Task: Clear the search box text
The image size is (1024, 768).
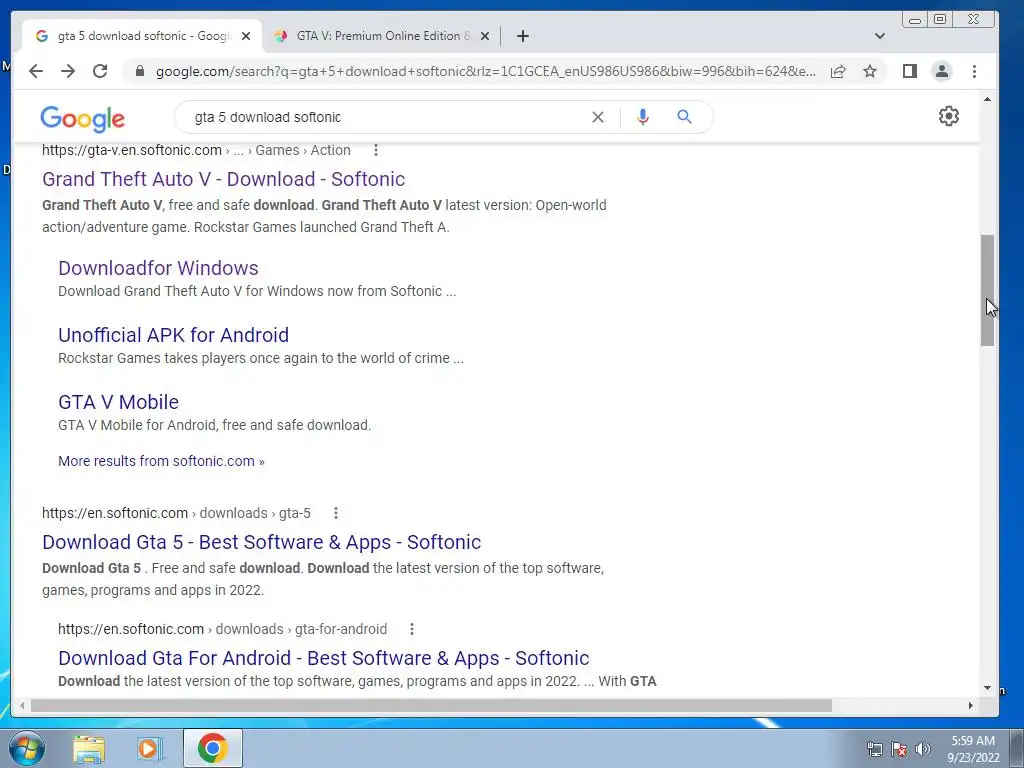Action: click(598, 117)
